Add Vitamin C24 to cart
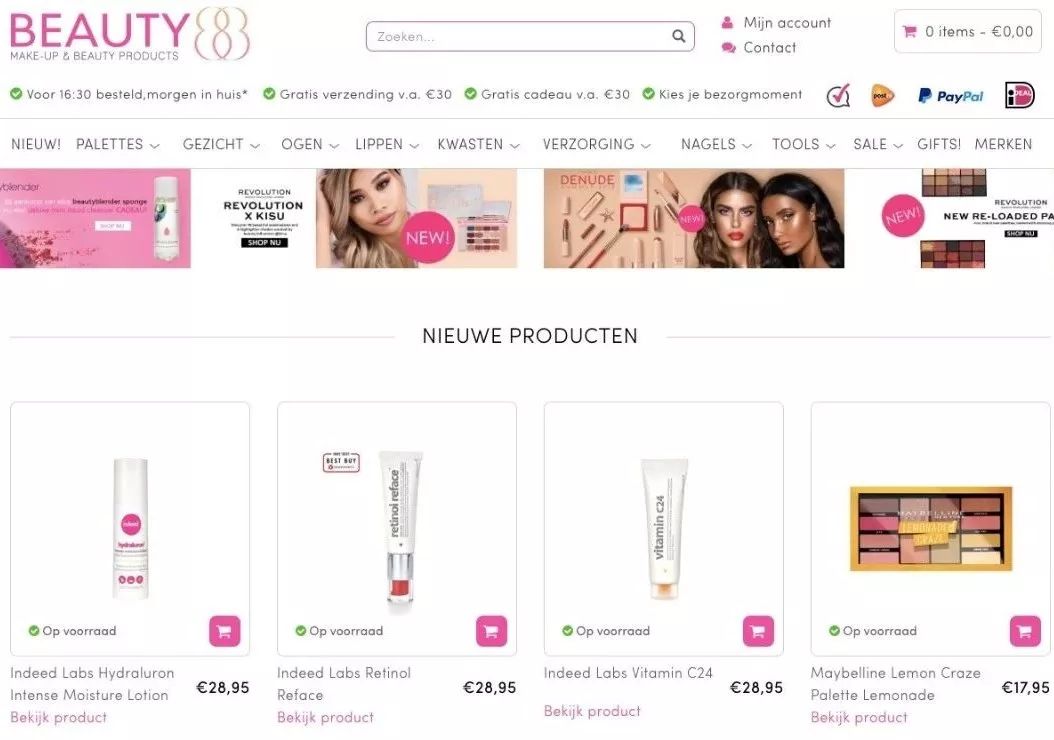Image resolution: width=1054 pixels, height=740 pixels. [758, 631]
